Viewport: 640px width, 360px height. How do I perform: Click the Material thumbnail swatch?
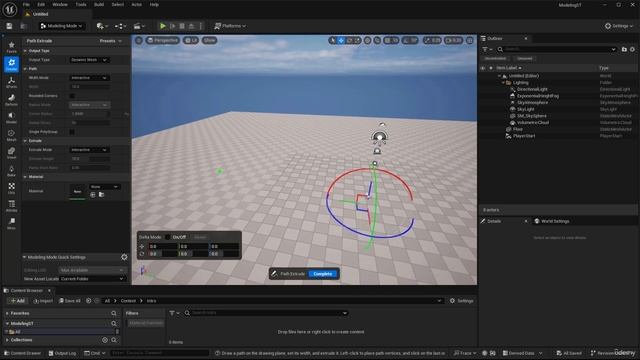(x=77, y=191)
